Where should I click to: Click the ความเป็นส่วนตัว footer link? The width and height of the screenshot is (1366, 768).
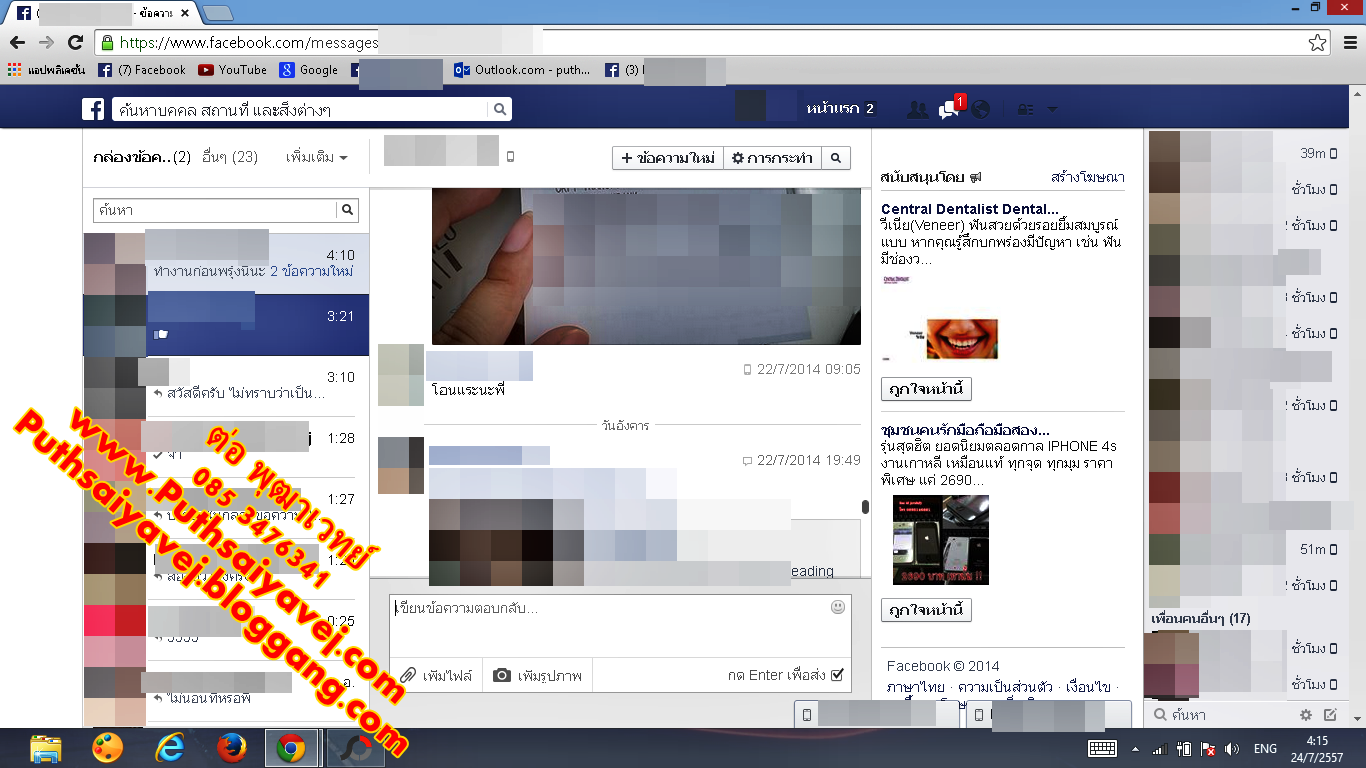[x=1005, y=688]
